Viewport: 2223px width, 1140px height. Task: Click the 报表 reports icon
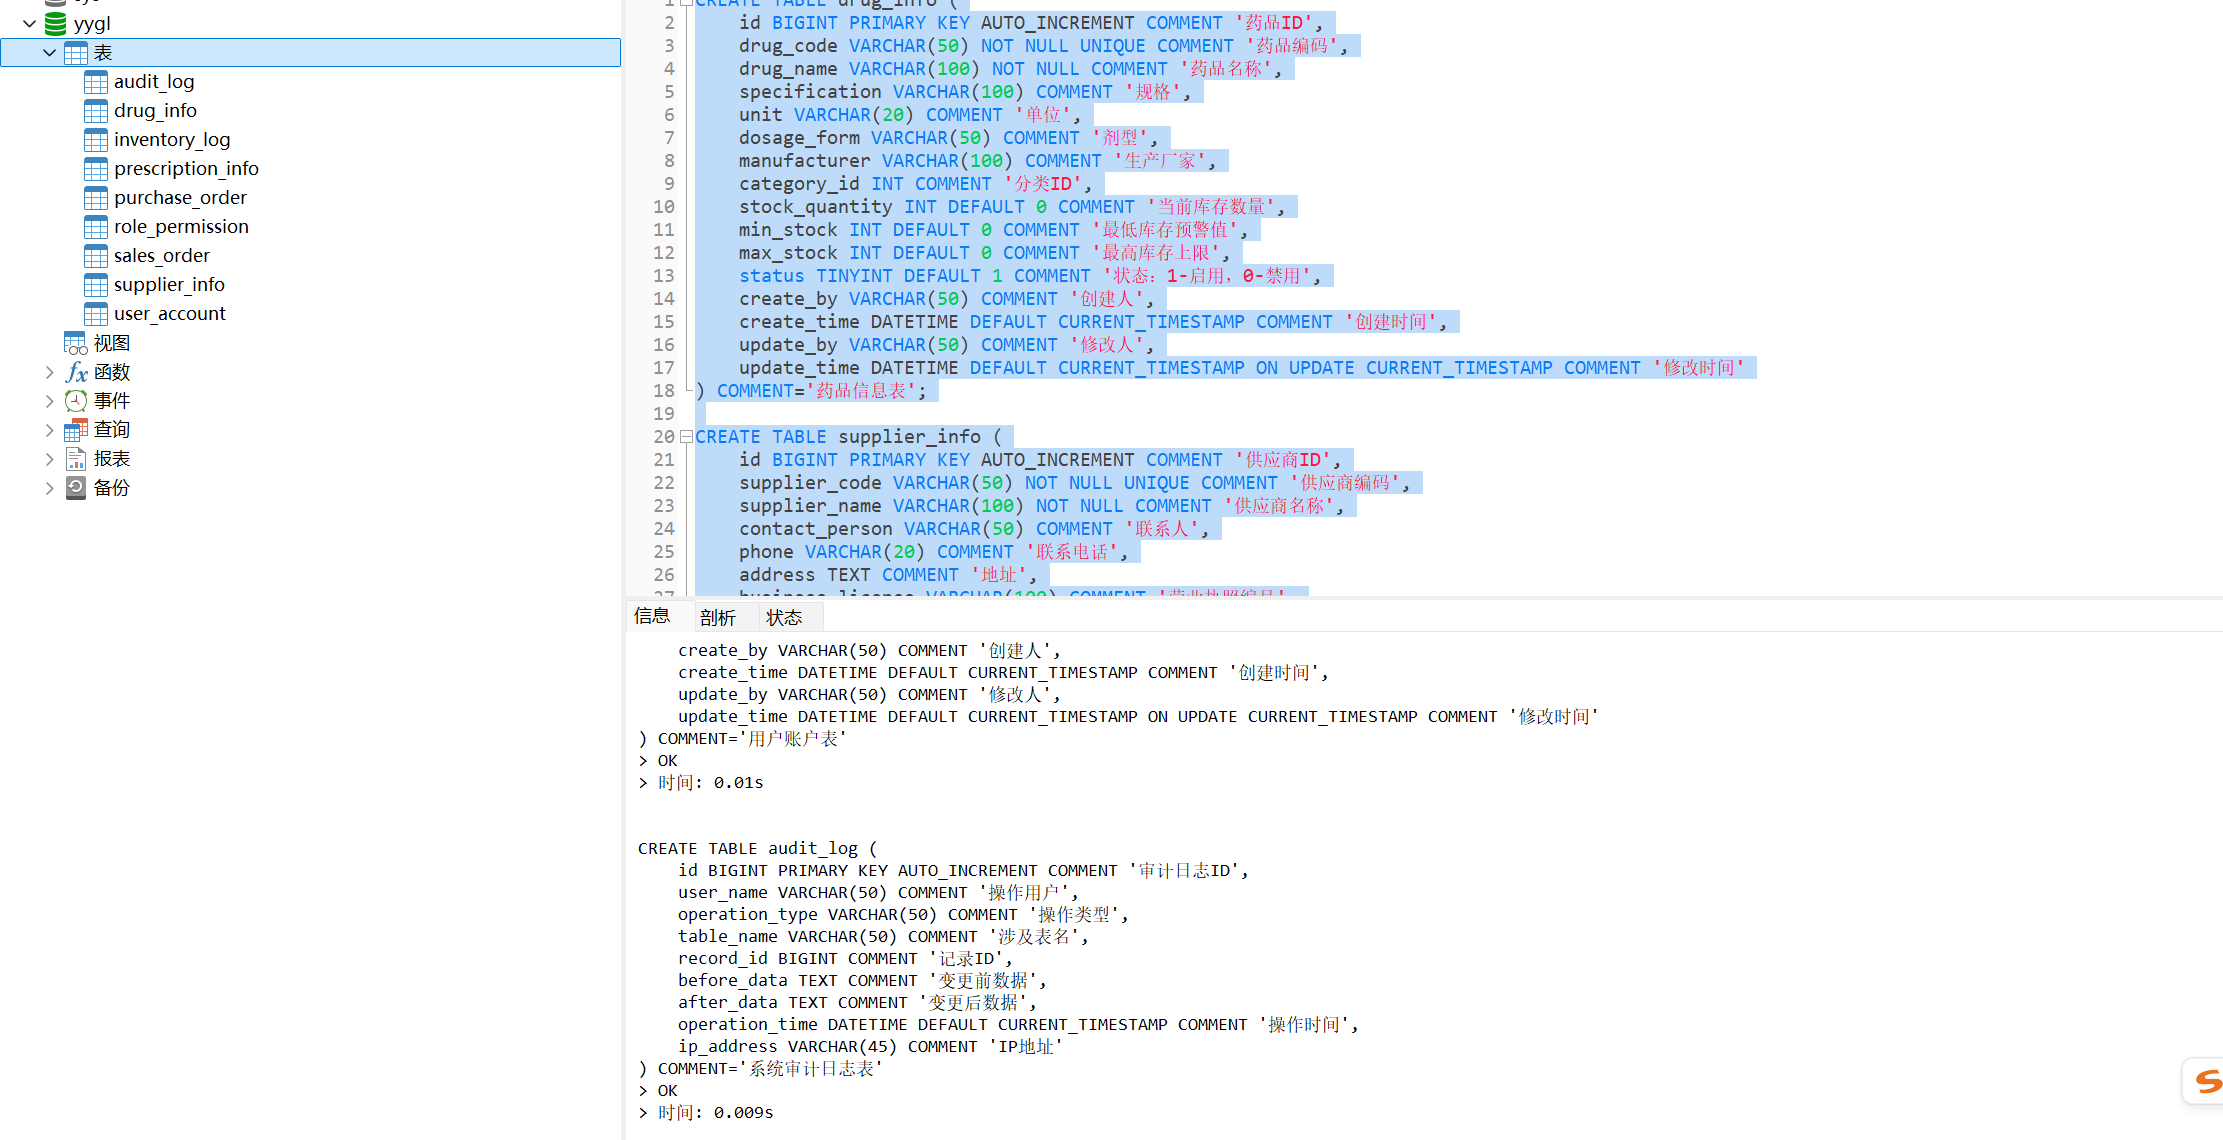pos(76,459)
